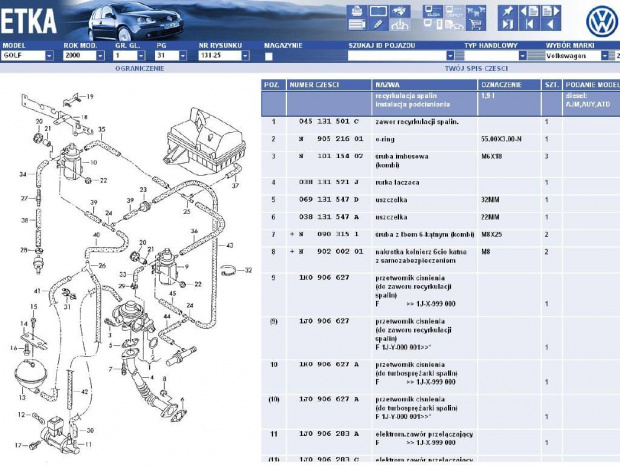Click the ELSA computer icon
620x468 pixels.
coord(433,11)
